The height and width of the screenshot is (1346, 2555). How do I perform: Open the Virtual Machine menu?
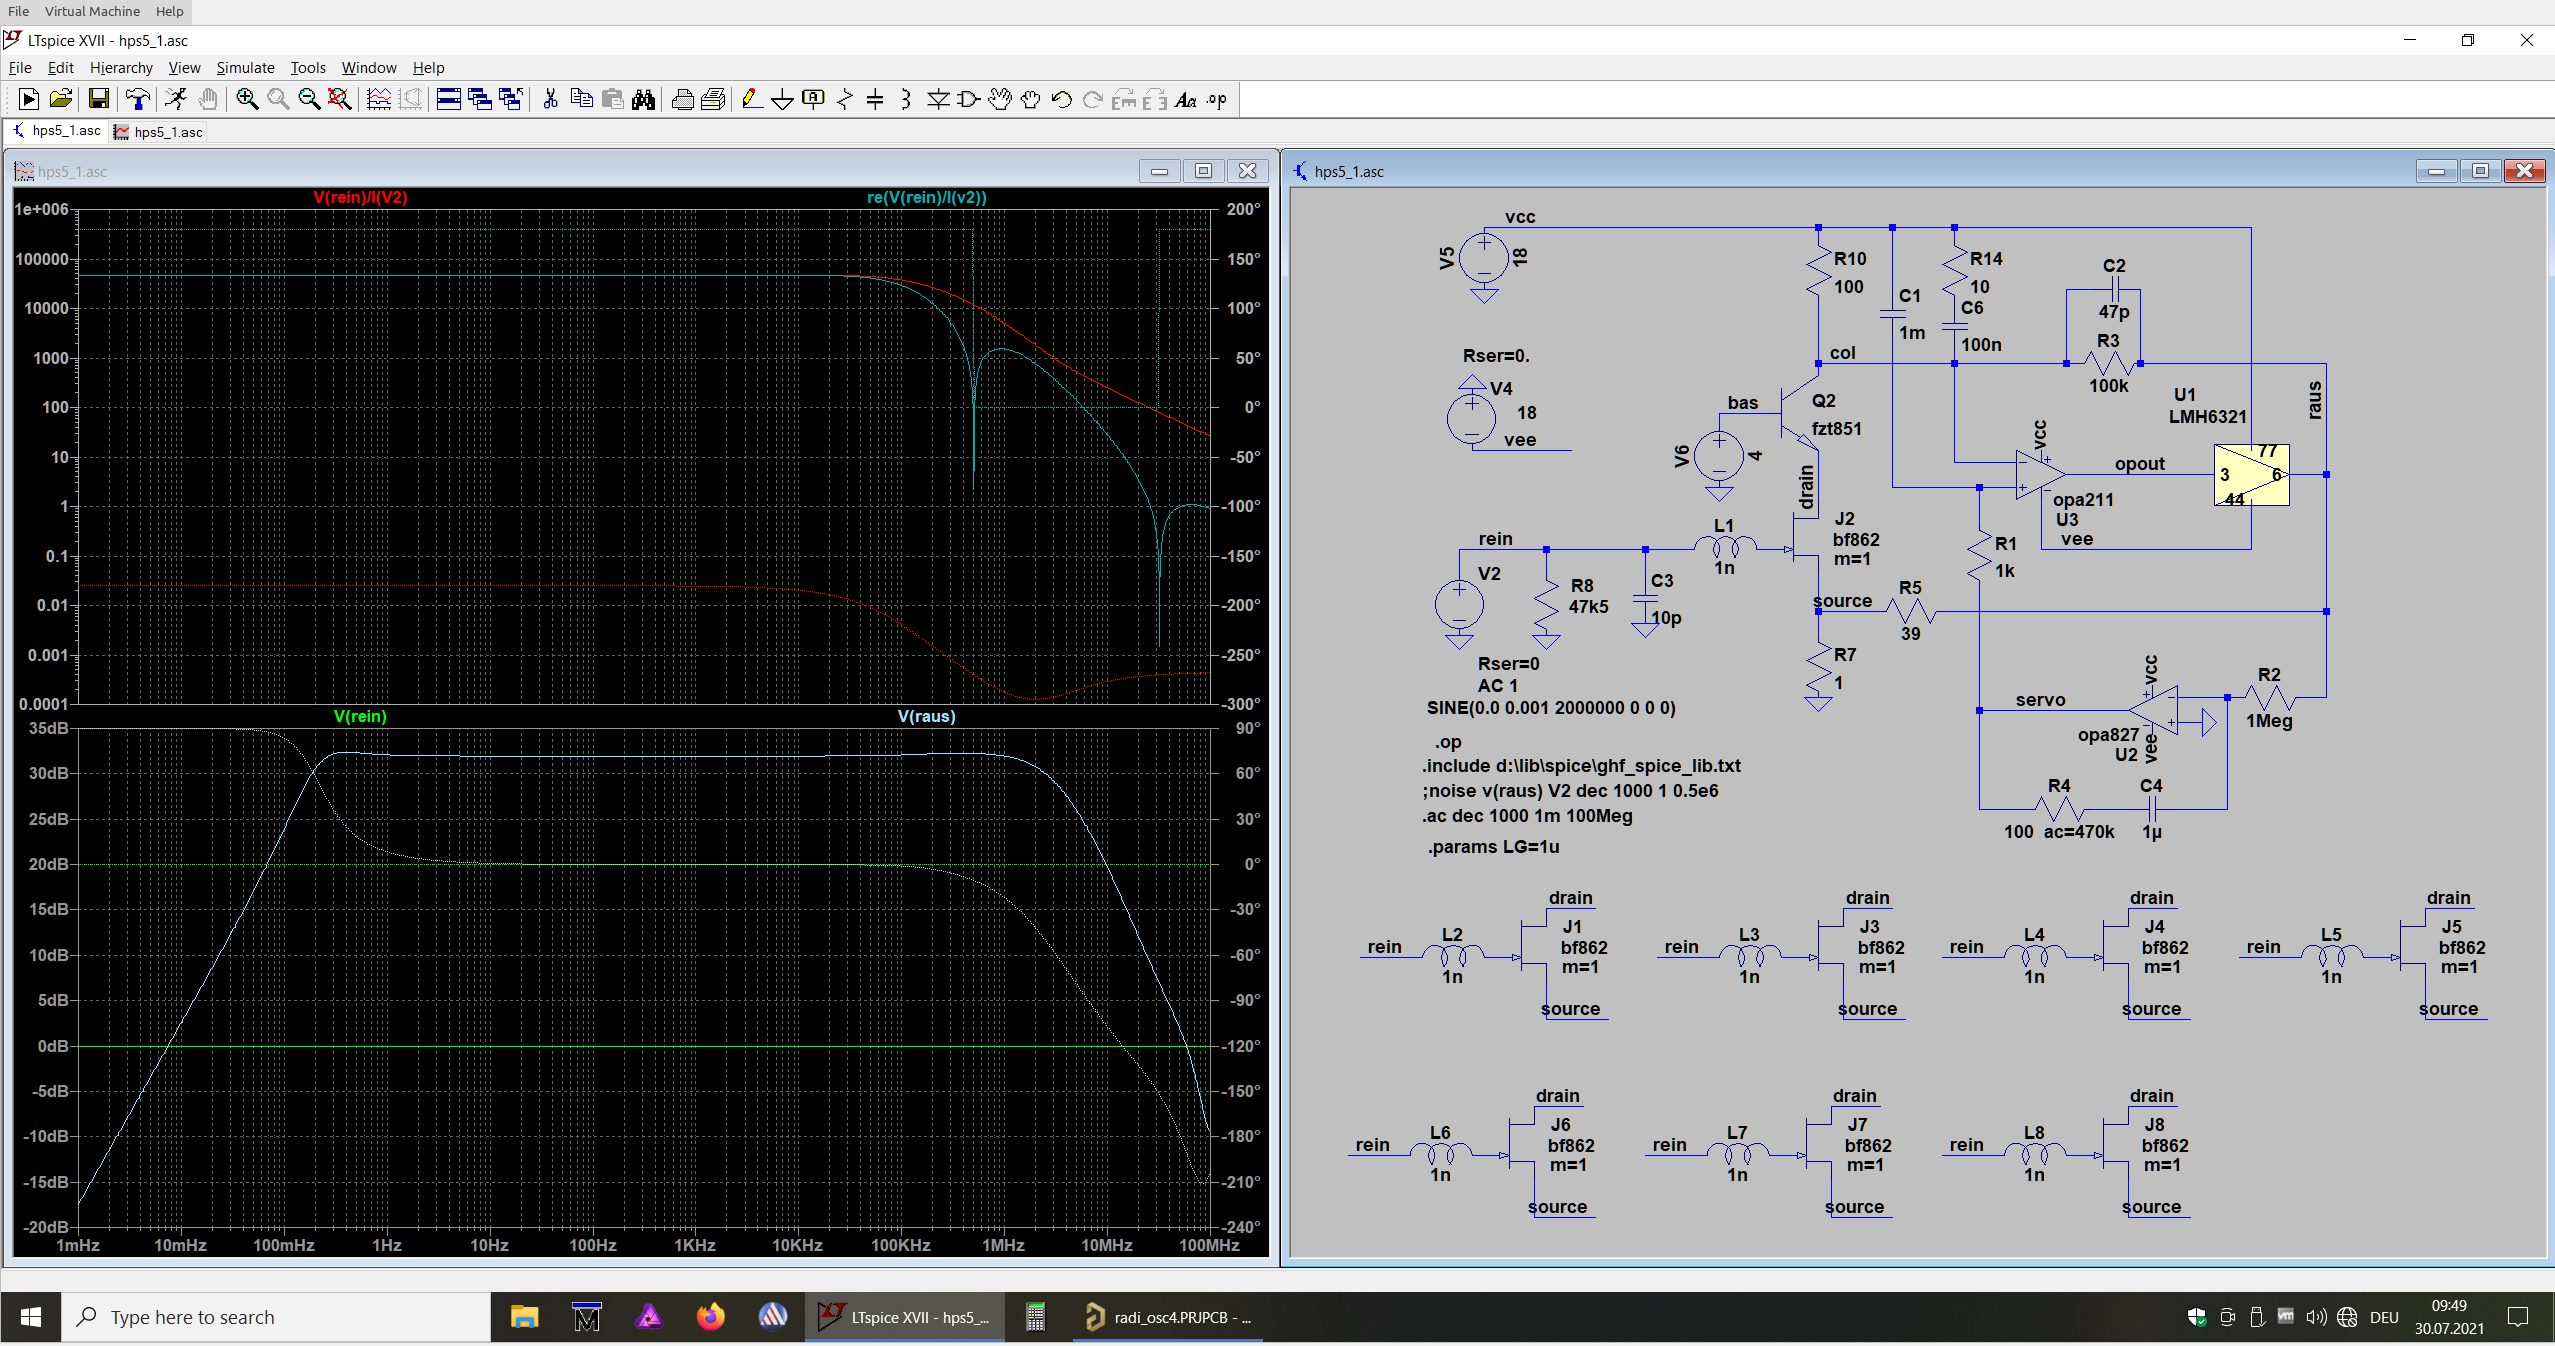tap(92, 11)
